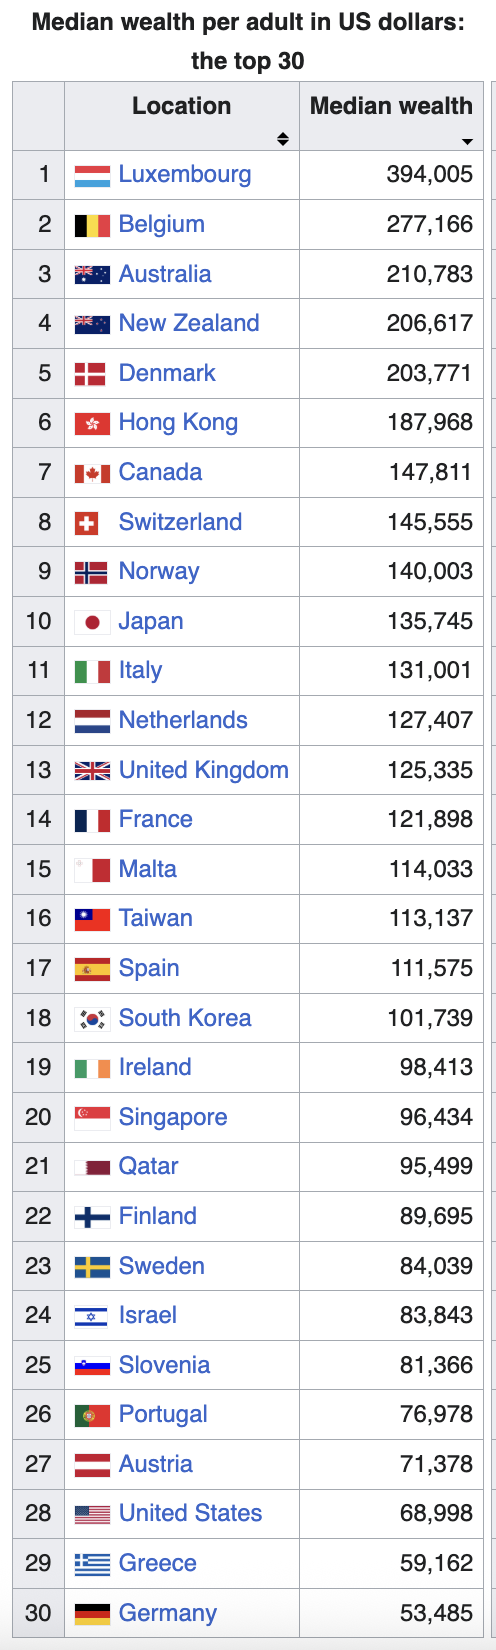Open the New Zealand link

[x=189, y=323]
